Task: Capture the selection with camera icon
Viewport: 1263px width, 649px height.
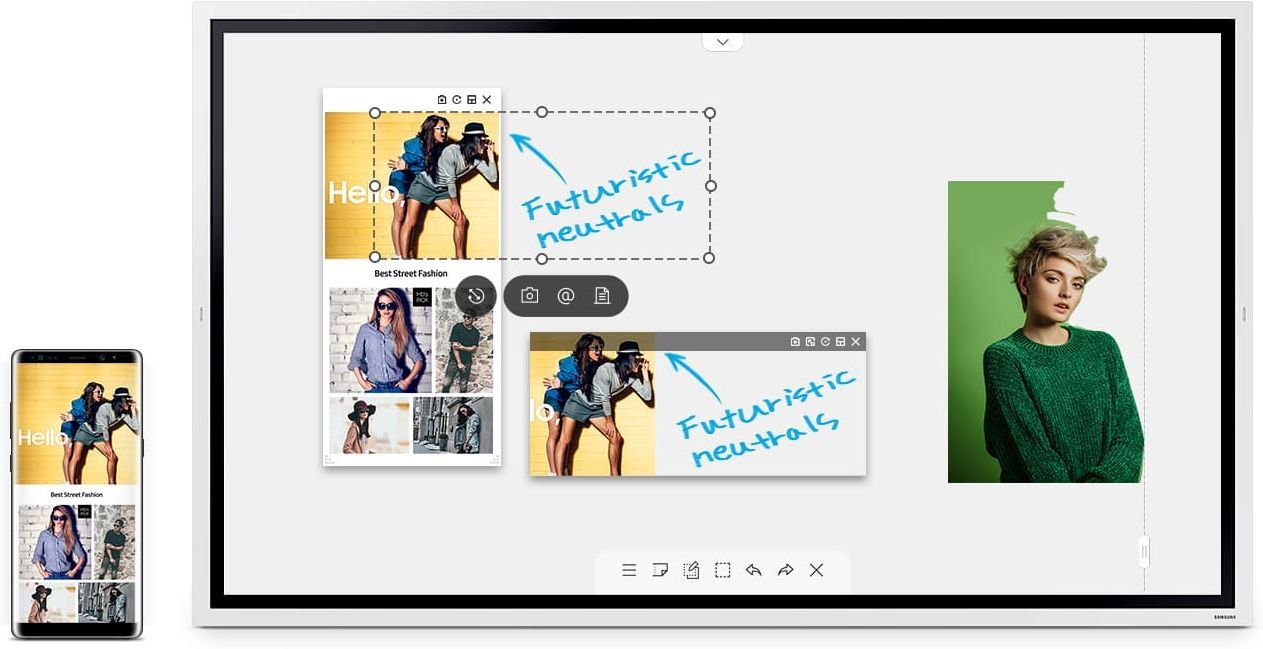Action: [x=530, y=296]
